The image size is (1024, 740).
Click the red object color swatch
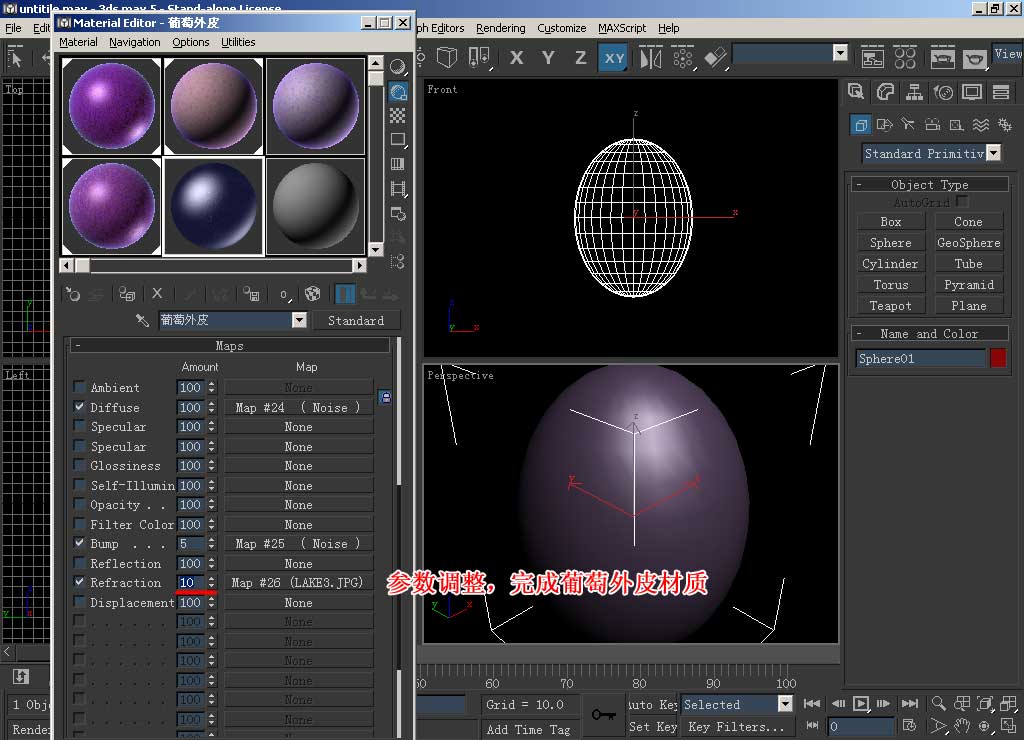(x=998, y=358)
